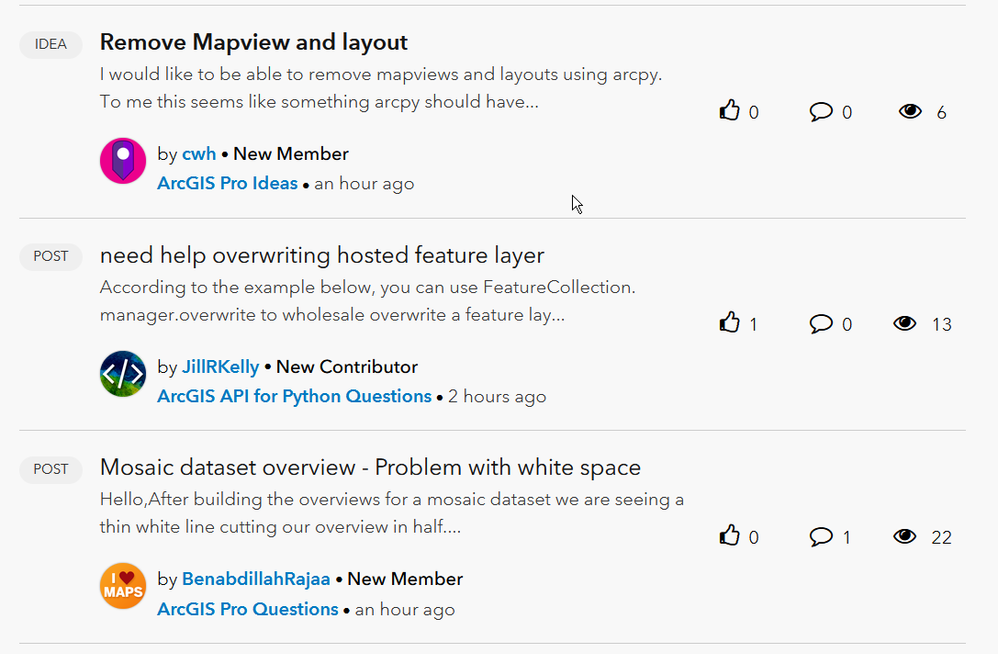
Task: Click POST badge beside overwriting hosted feature layer
Action: [51, 257]
